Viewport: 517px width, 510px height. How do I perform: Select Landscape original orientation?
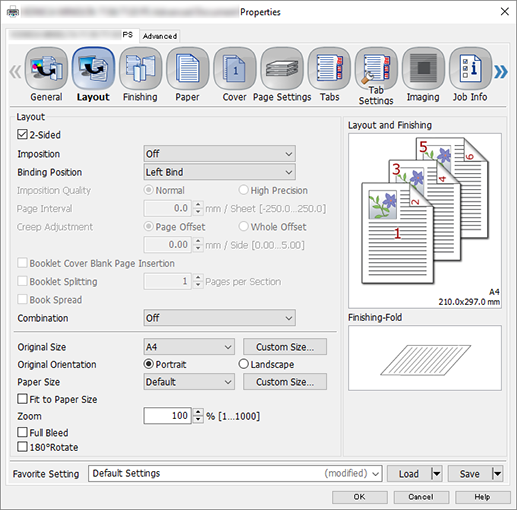coord(244,364)
